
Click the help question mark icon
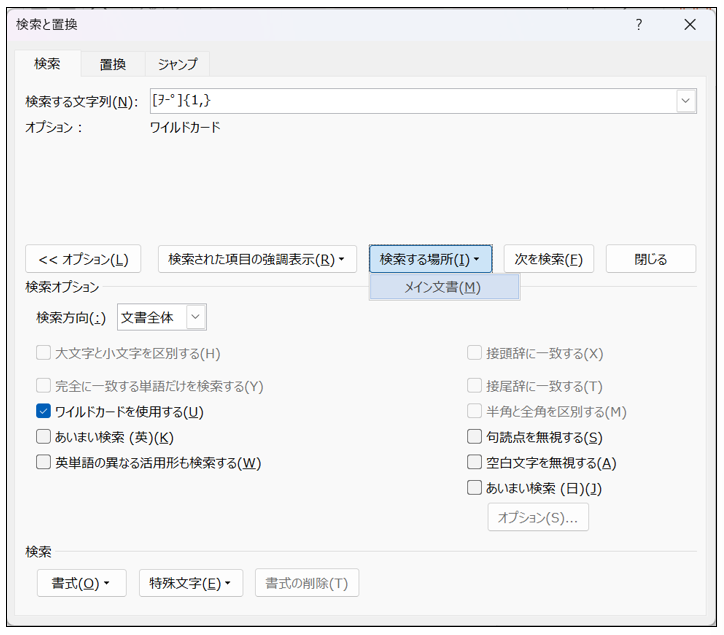(x=639, y=25)
